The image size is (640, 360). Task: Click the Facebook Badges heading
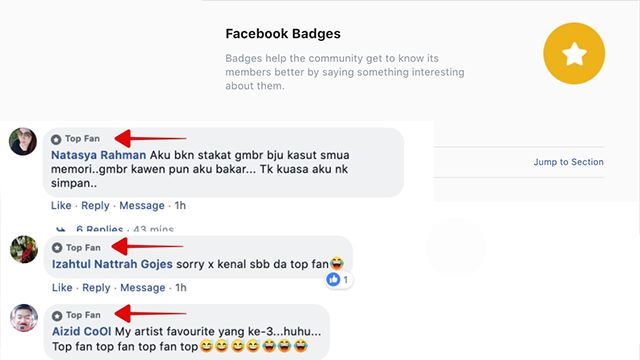click(x=283, y=33)
